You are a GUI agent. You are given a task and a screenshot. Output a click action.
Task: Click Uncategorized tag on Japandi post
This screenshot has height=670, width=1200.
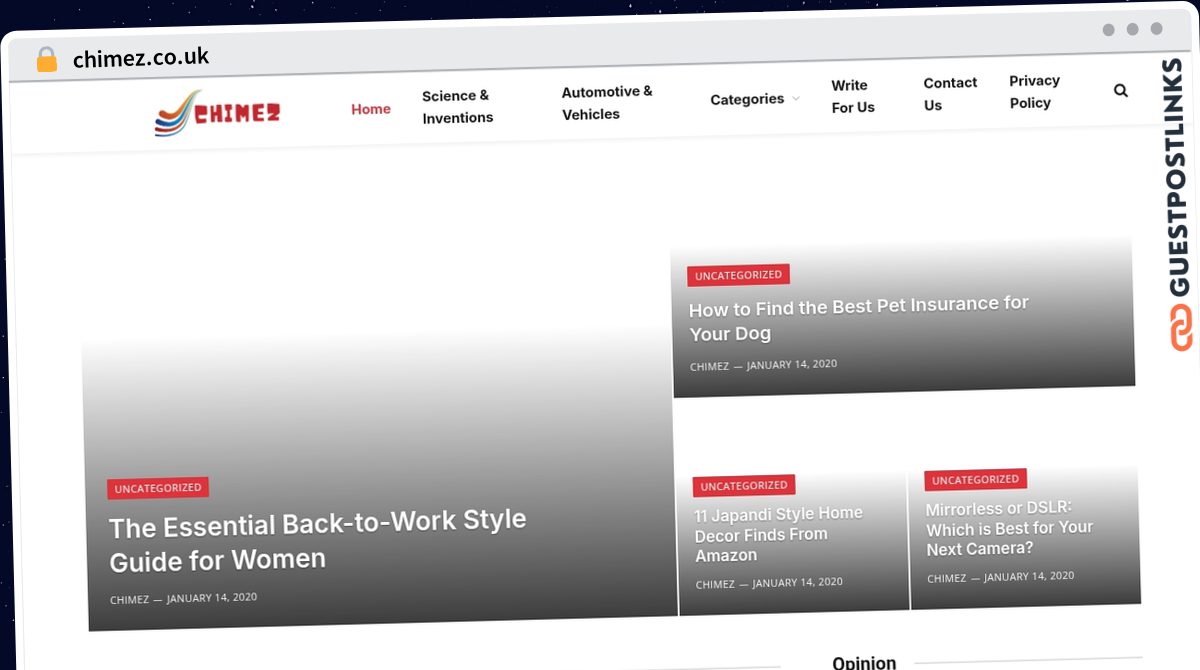point(743,486)
